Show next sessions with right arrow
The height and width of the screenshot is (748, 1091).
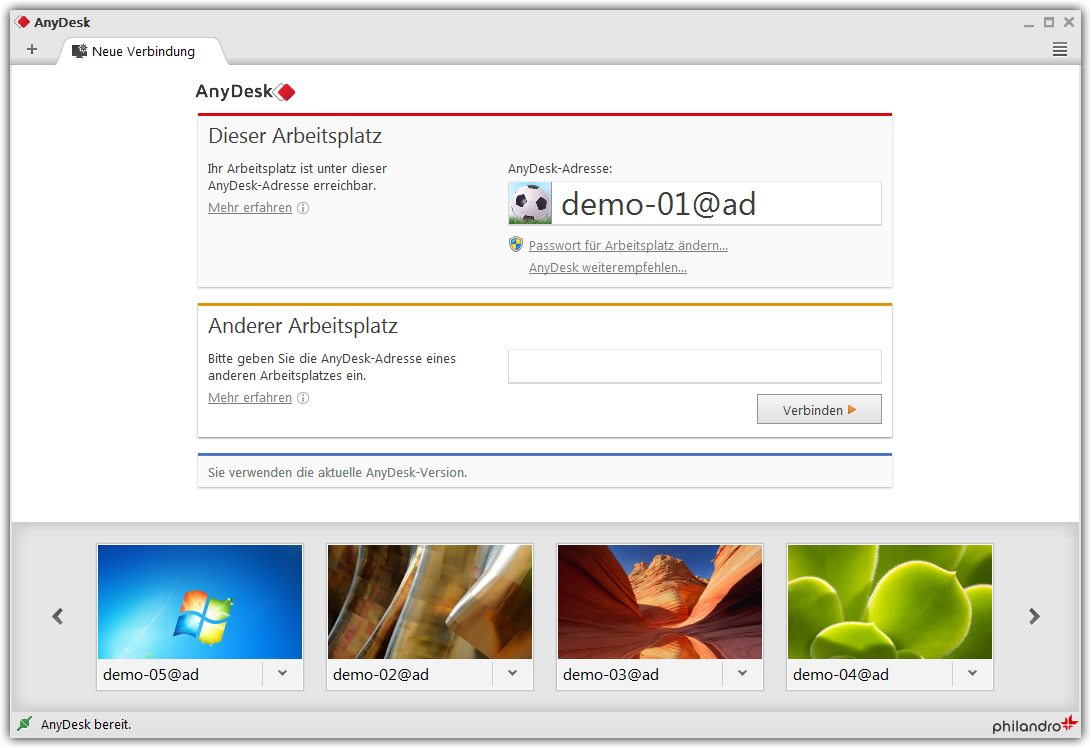tap(1034, 616)
